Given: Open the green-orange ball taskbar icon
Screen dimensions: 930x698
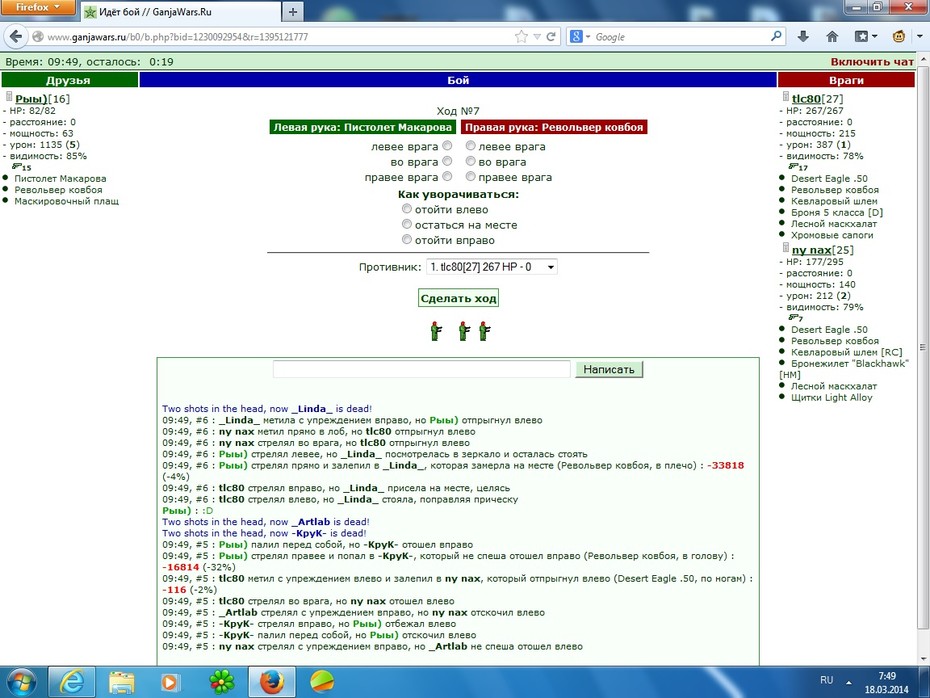Looking at the screenshot, I should [x=322, y=683].
